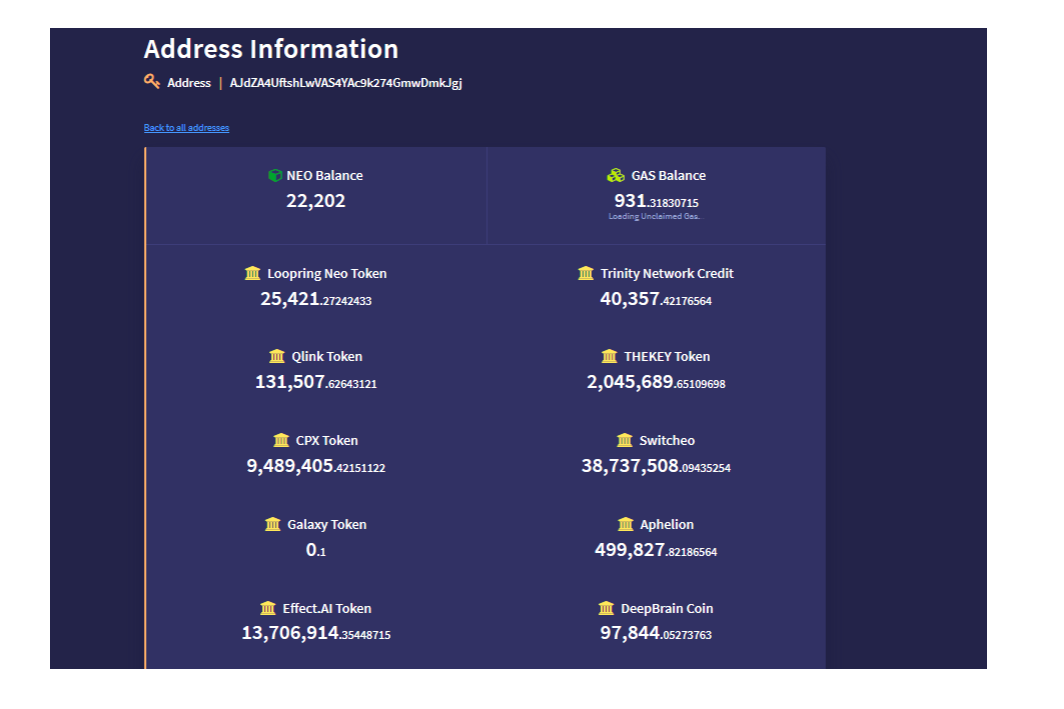Click the Aphelion label

point(667,524)
